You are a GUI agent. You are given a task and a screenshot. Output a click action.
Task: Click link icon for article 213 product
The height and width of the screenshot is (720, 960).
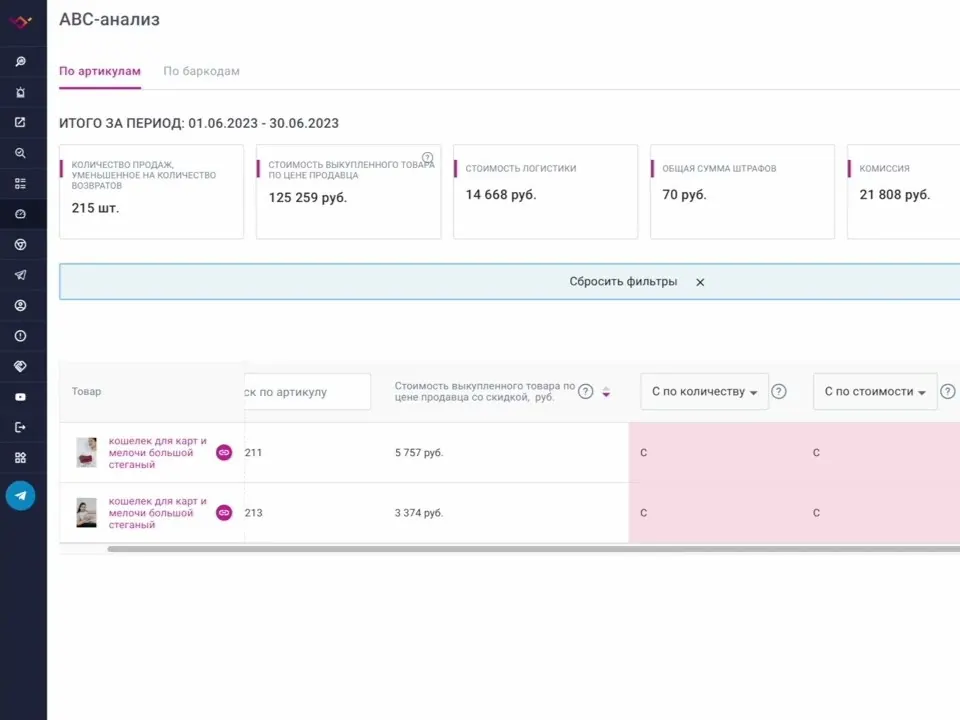click(224, 512)
